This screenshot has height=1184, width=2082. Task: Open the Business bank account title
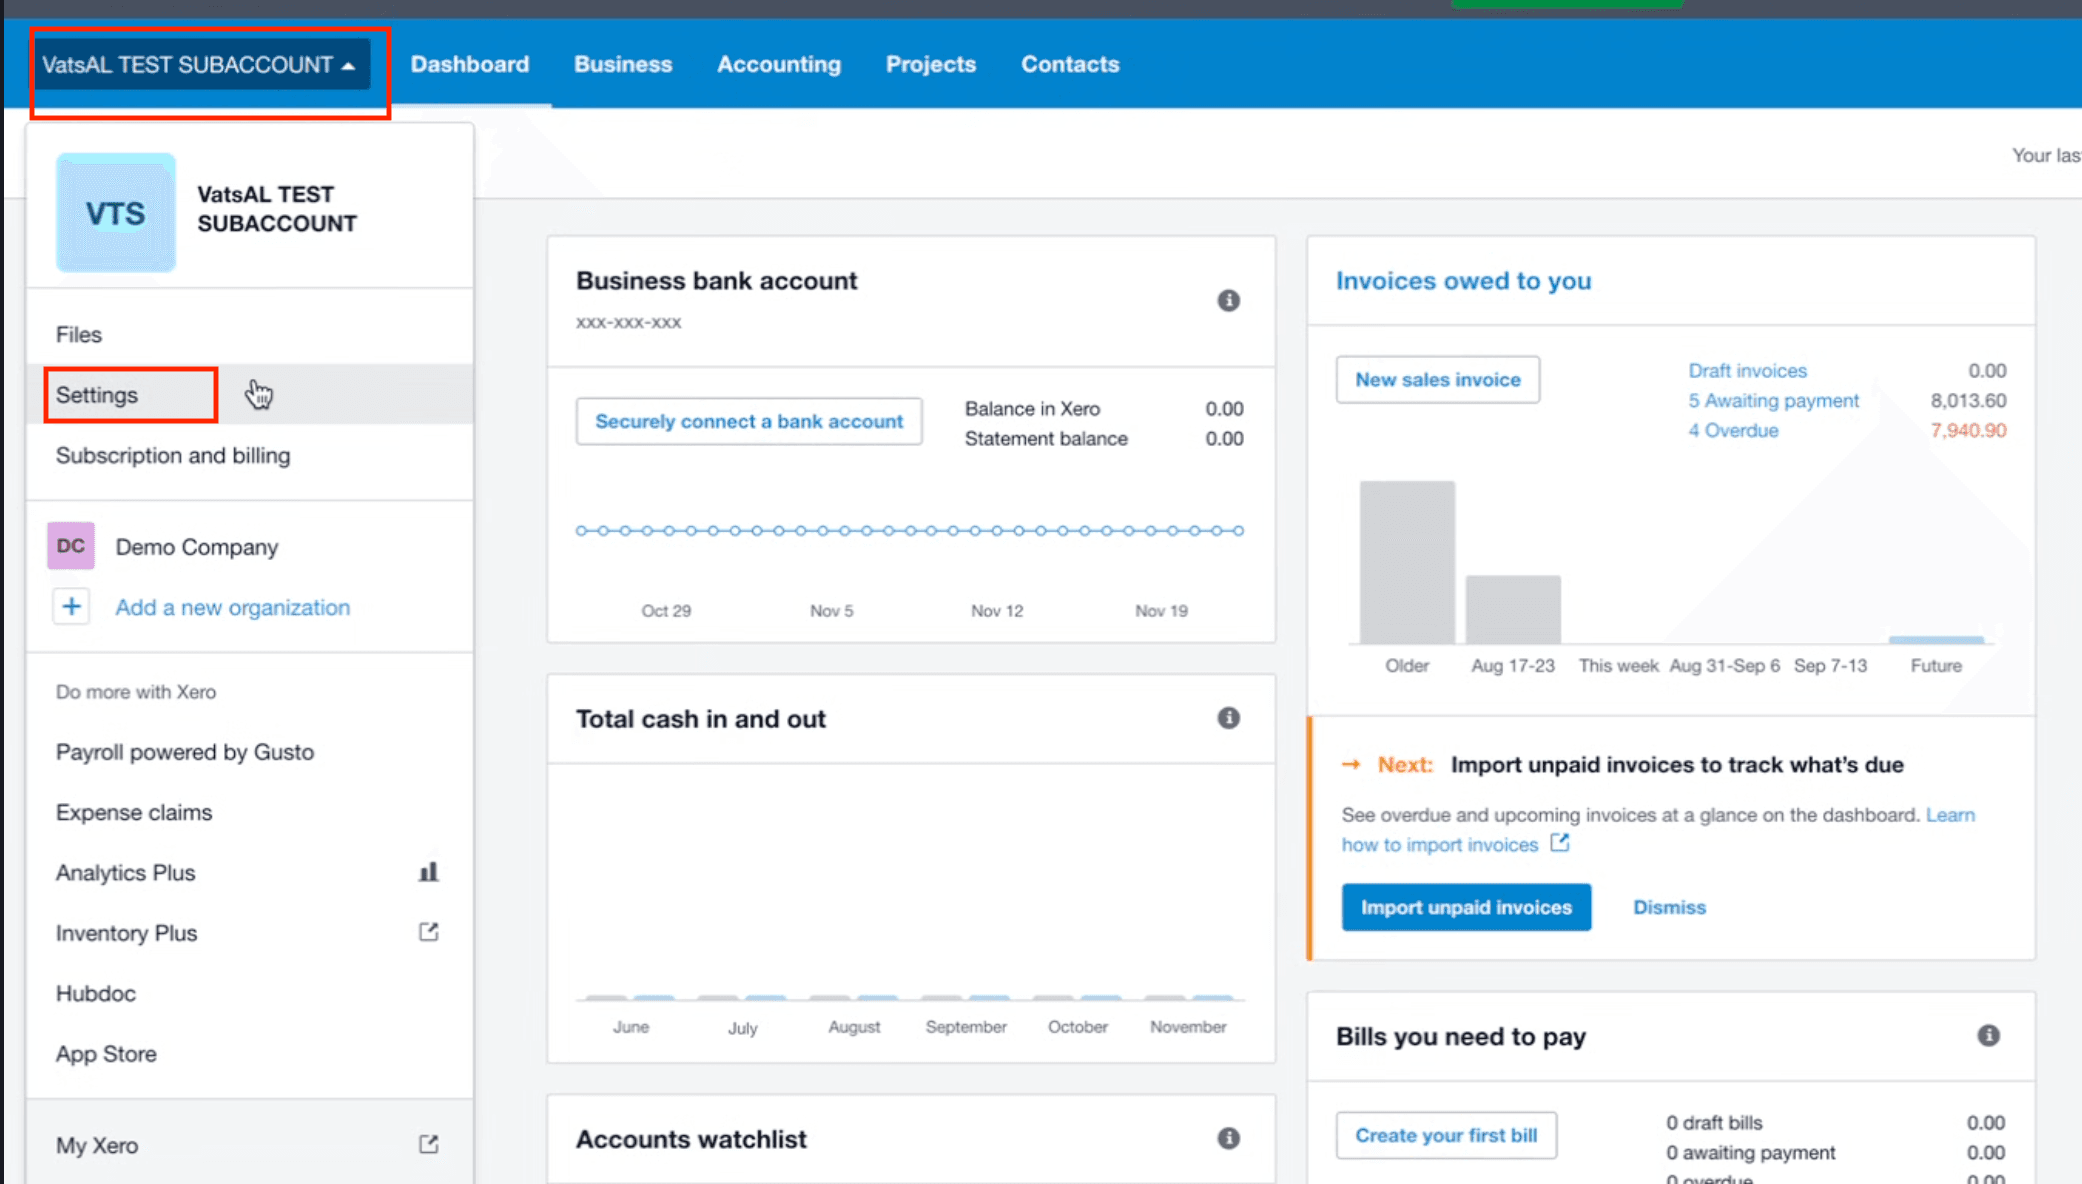(717, 281)
